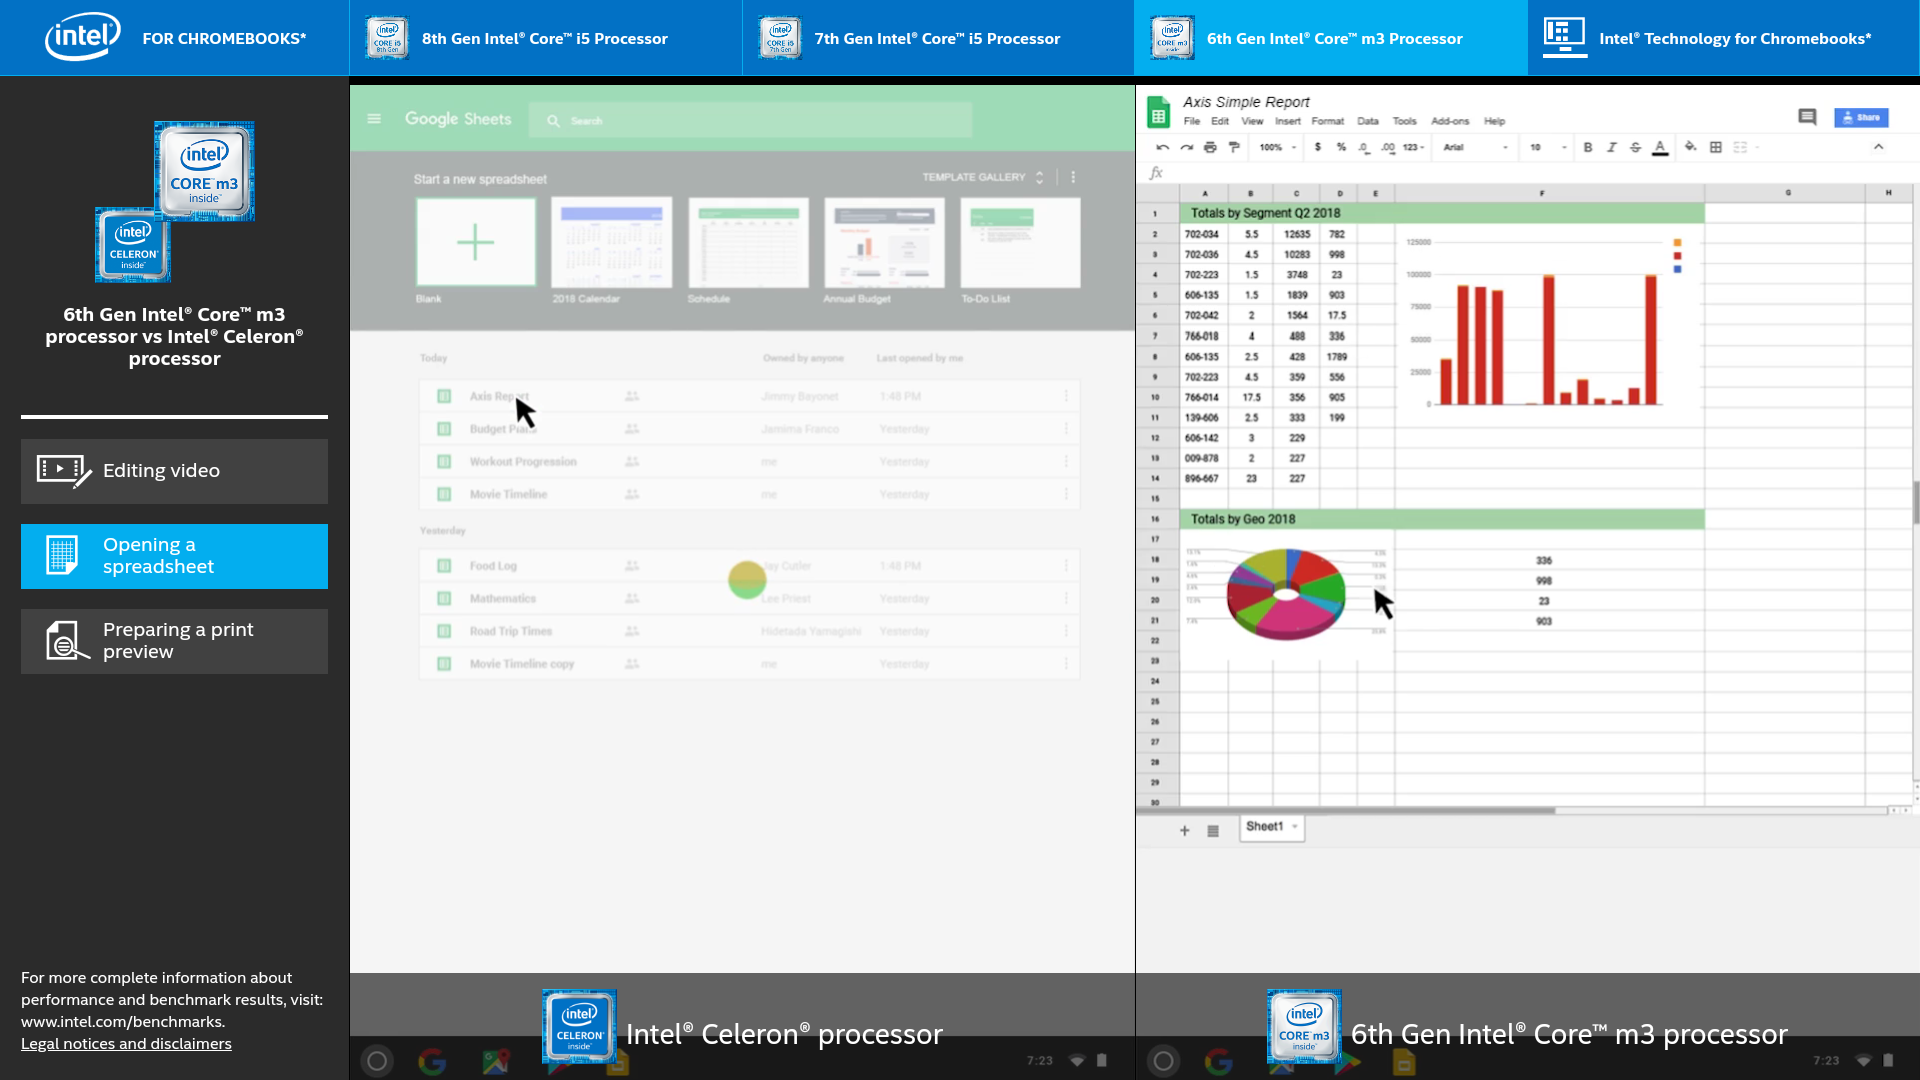
Task: Click the merge cells icon
Action: click(1740, 147)
